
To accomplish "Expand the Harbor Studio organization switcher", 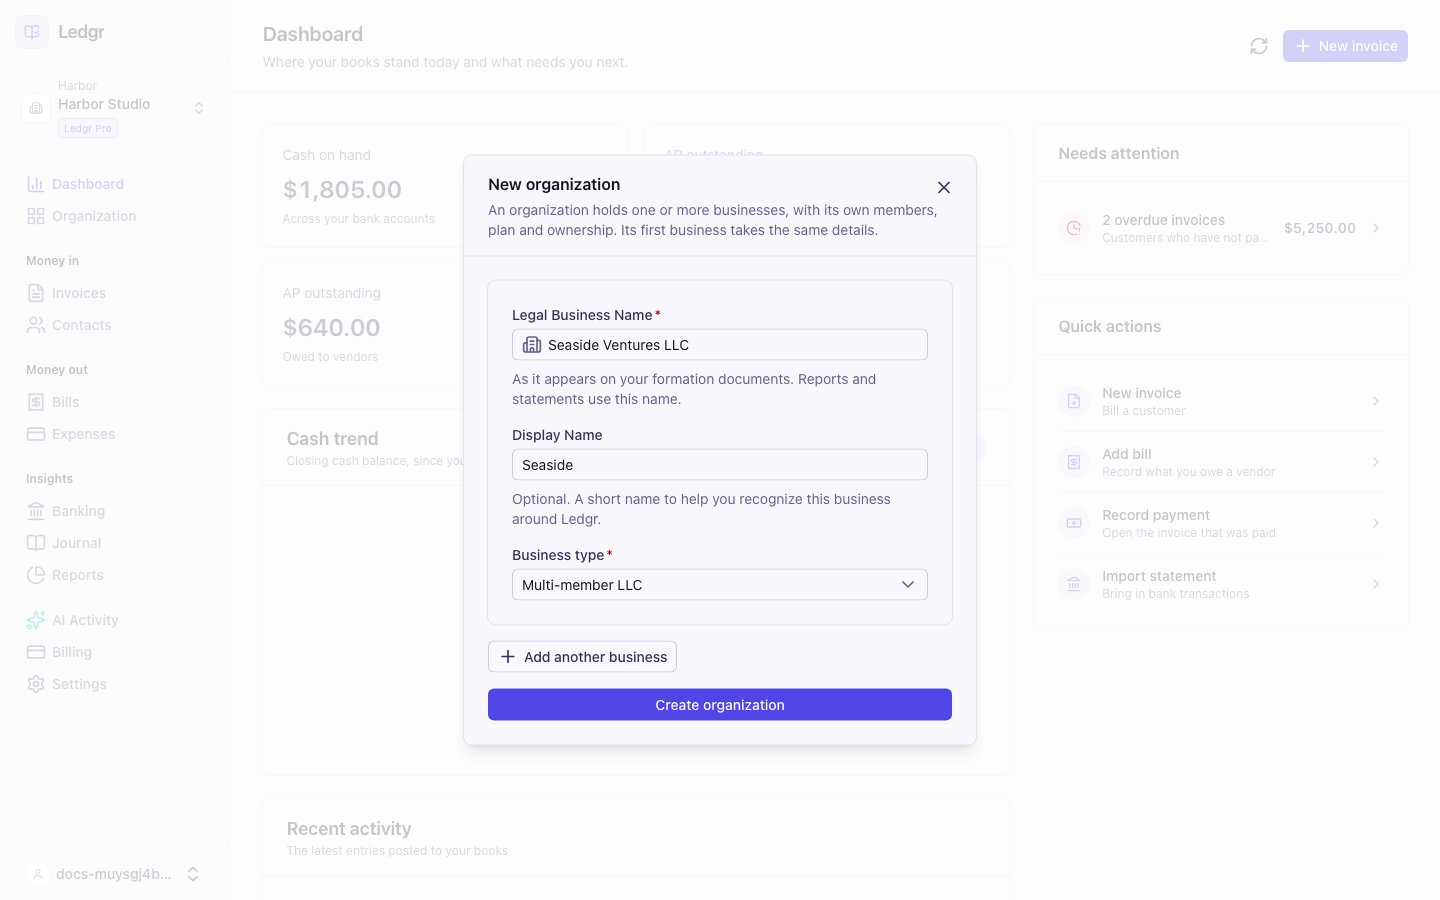I will coord(199,108).
